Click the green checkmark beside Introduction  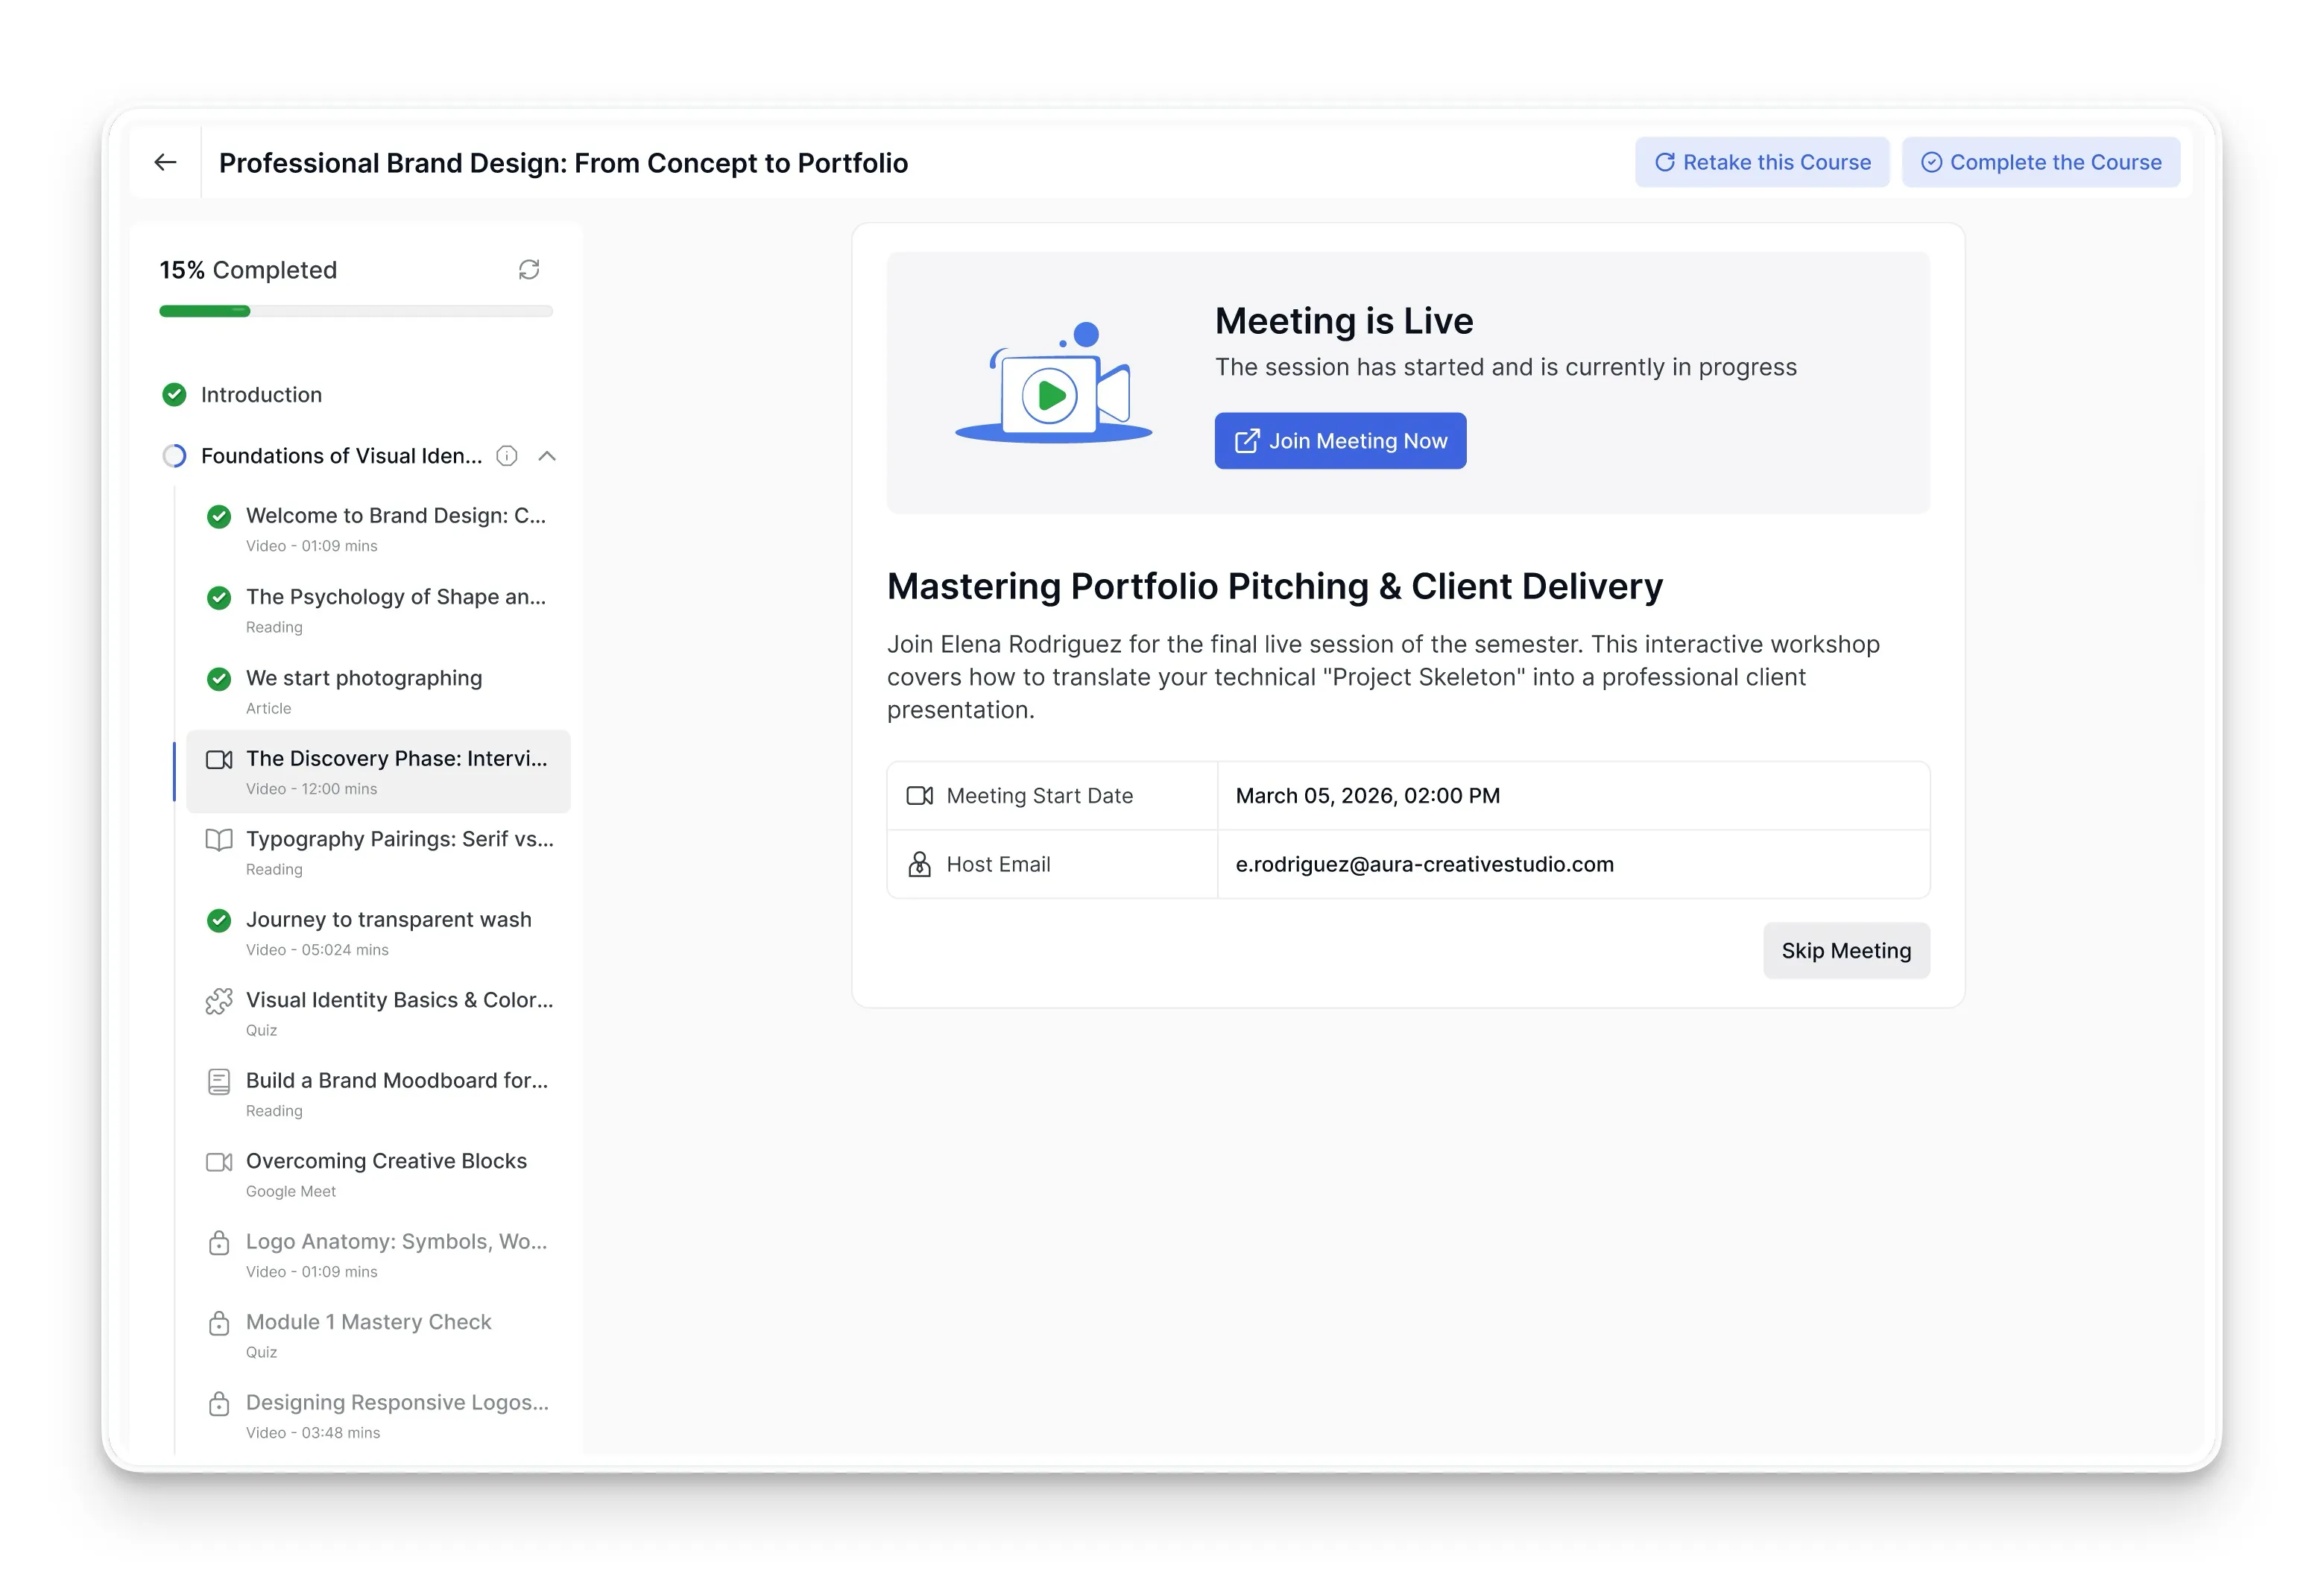(x=174, y=395)
